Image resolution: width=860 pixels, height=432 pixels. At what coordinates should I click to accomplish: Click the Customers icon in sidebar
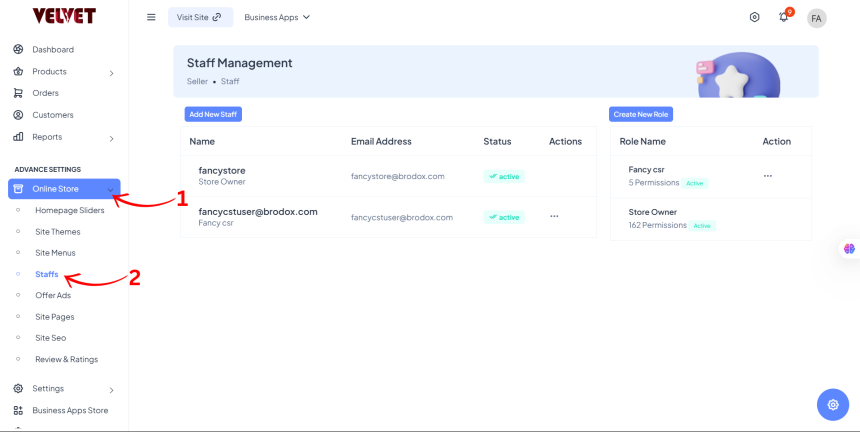point(18,115)
